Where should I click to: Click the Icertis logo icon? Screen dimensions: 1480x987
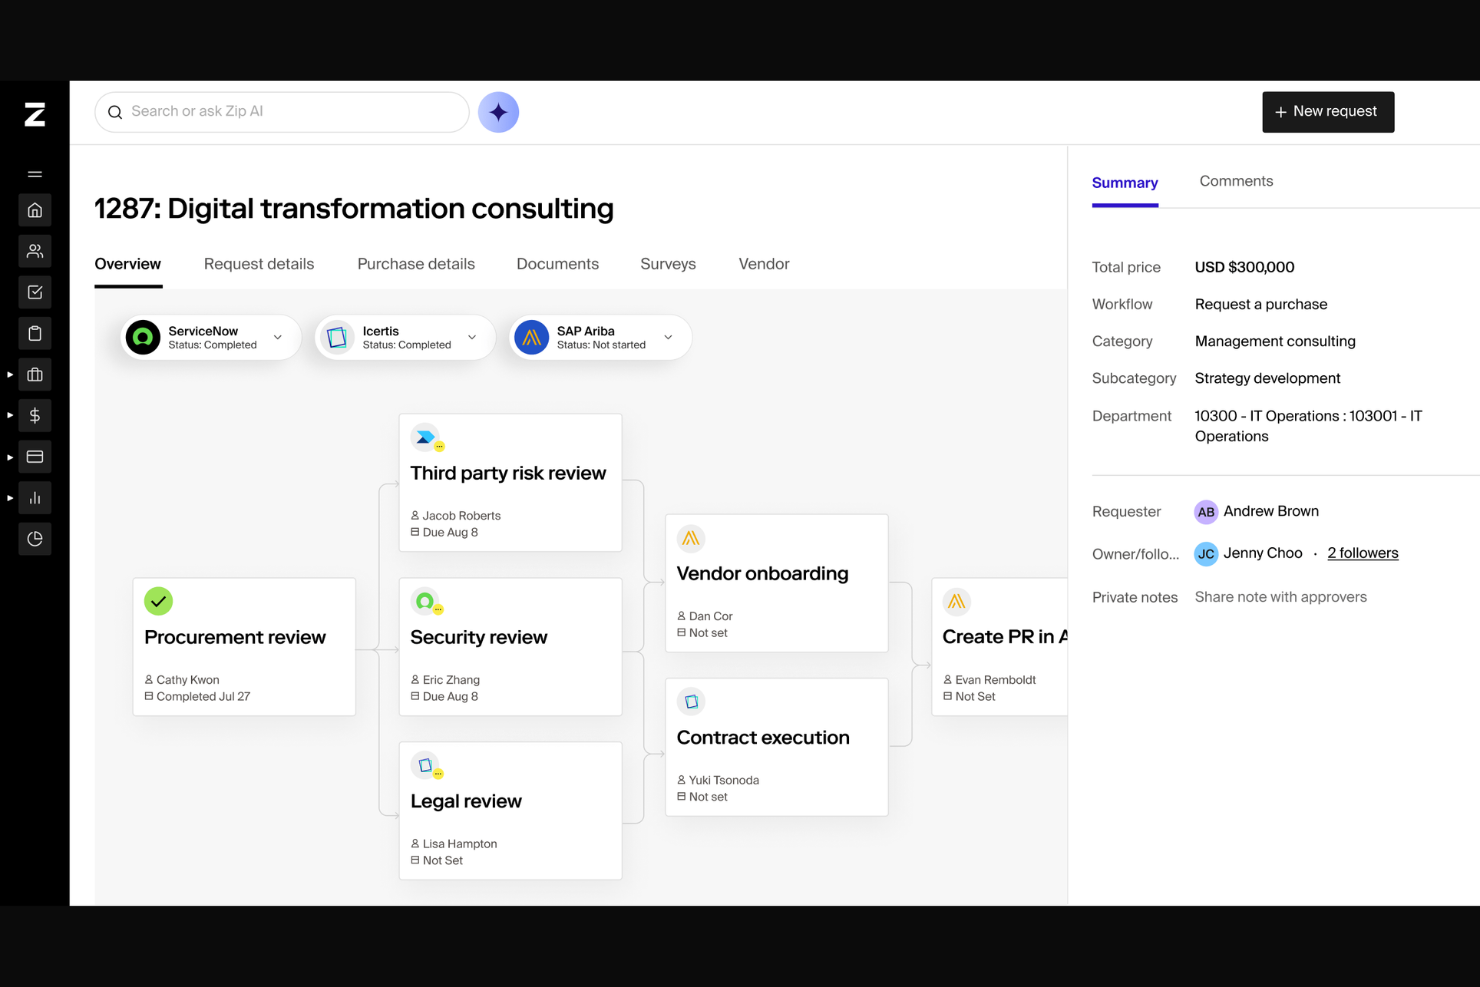(337, 338)
